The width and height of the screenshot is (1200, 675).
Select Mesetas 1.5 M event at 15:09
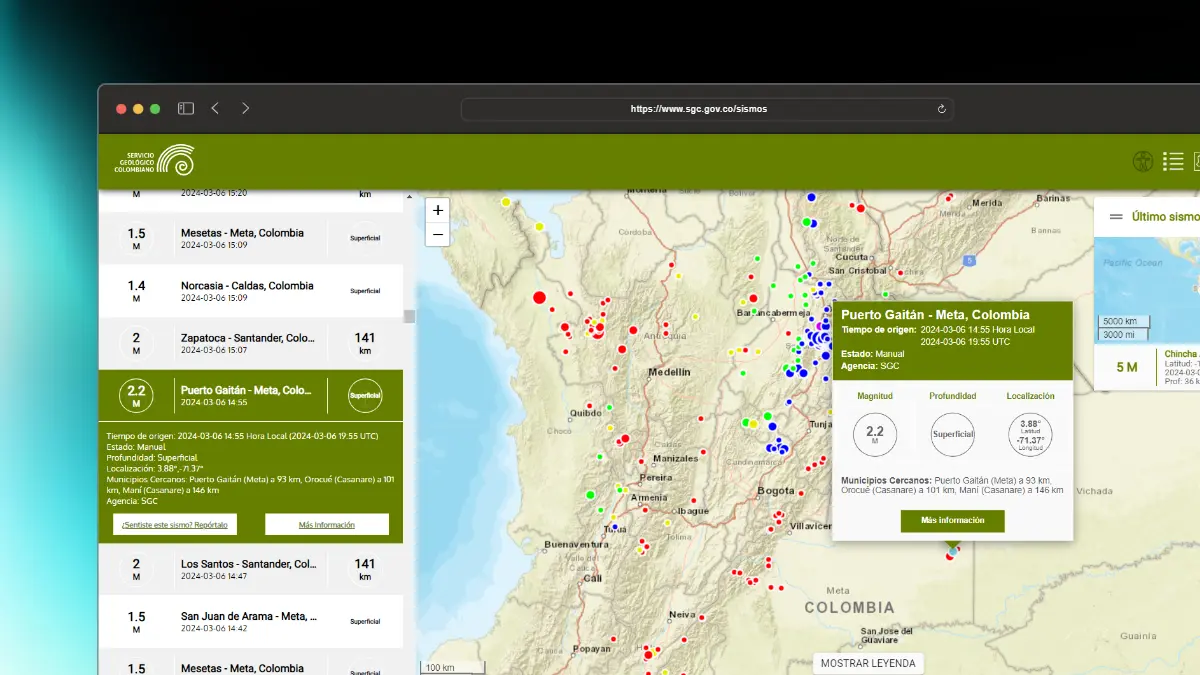251,238
